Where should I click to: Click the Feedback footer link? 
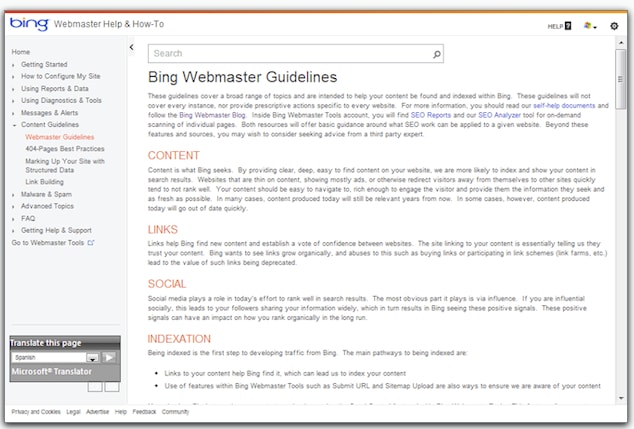144,412
